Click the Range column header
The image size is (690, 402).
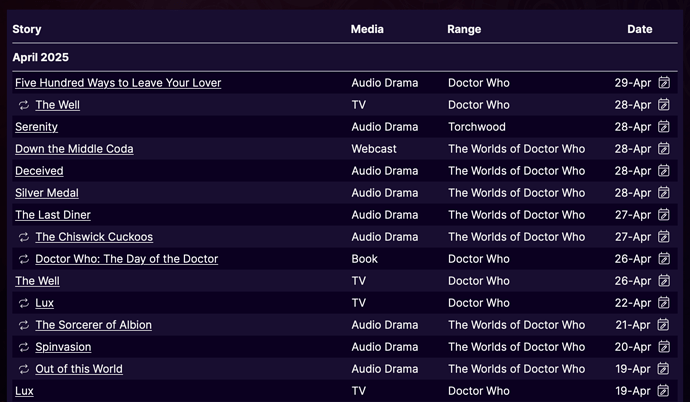tap(464, 29)
